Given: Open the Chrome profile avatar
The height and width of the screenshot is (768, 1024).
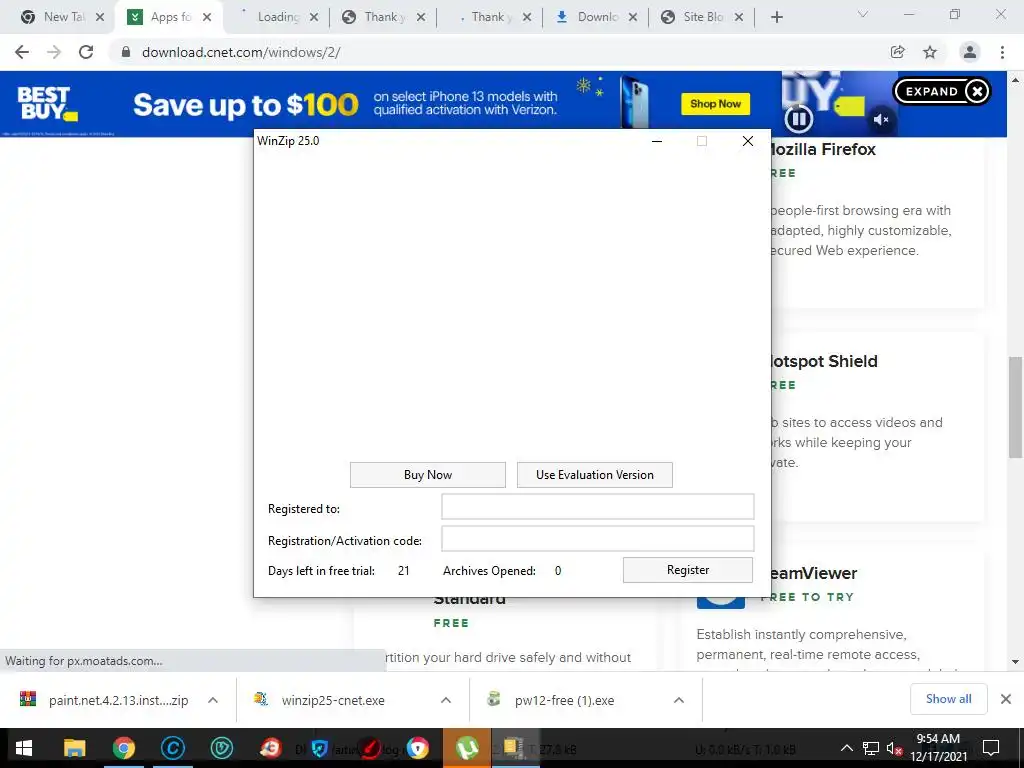Looking at the screenshot, I should 970,52.
